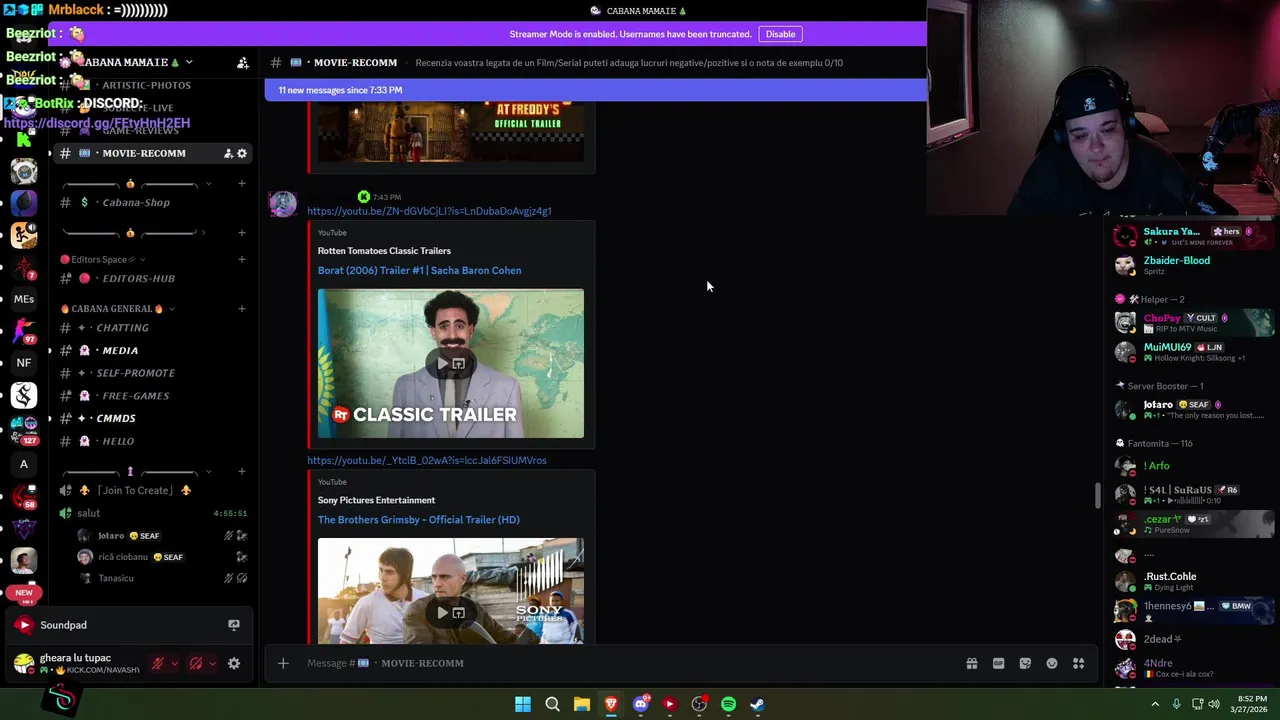The image size is (1280, 720).
Task: Click the microphone tray icon
Action: 1176,704
